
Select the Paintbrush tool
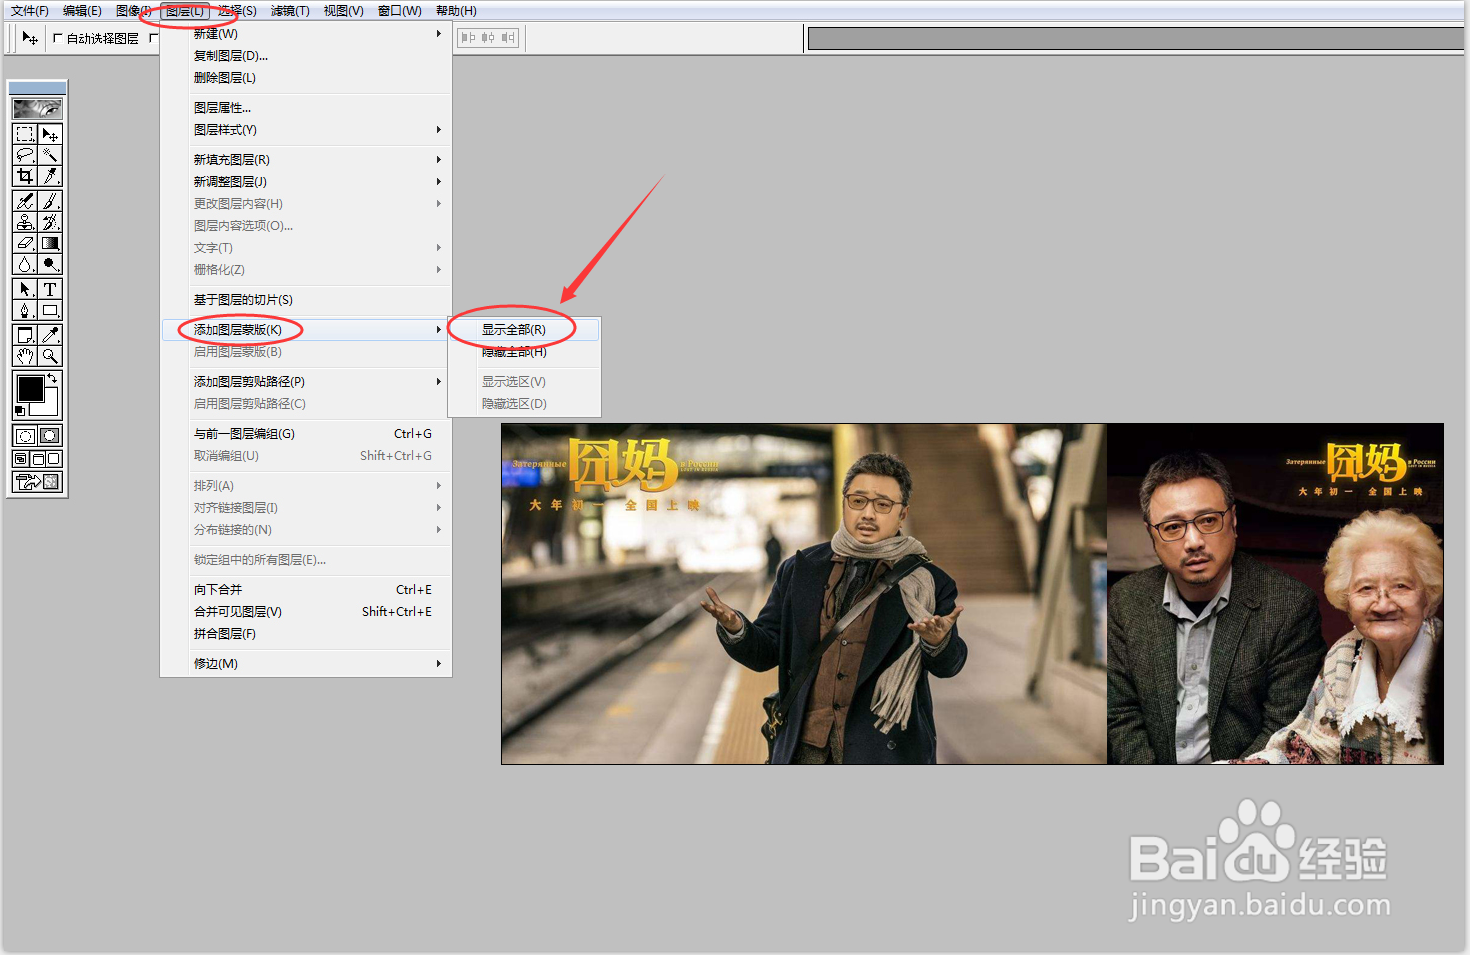pos(50,201)
